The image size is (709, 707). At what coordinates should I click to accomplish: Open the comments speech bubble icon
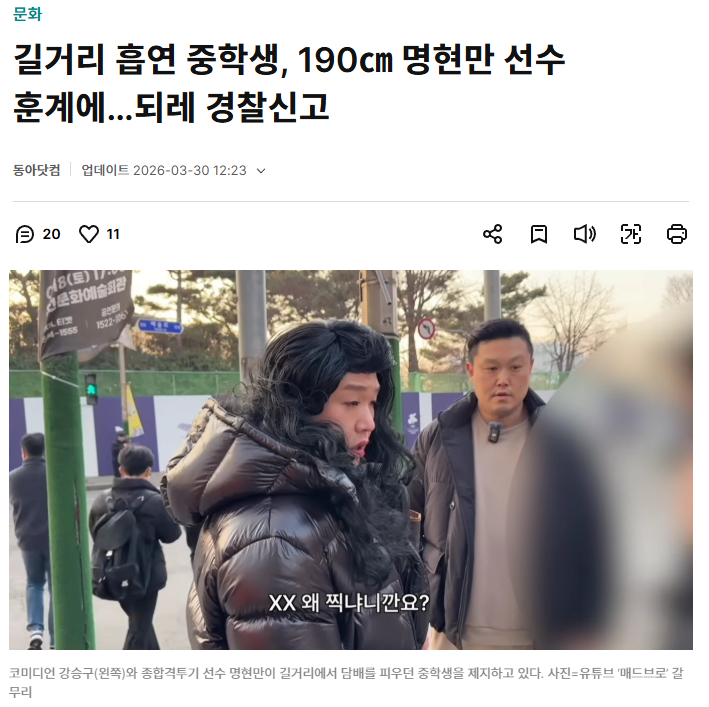(x=24, y=234)
